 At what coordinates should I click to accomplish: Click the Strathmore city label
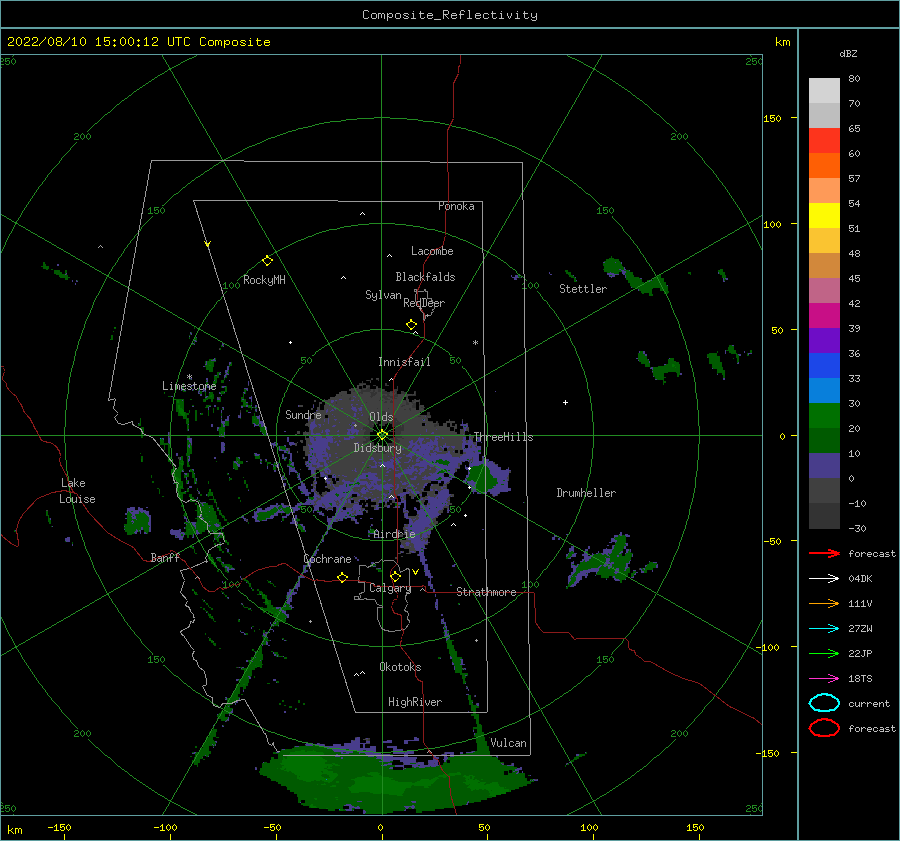click(x=486, y=592)
